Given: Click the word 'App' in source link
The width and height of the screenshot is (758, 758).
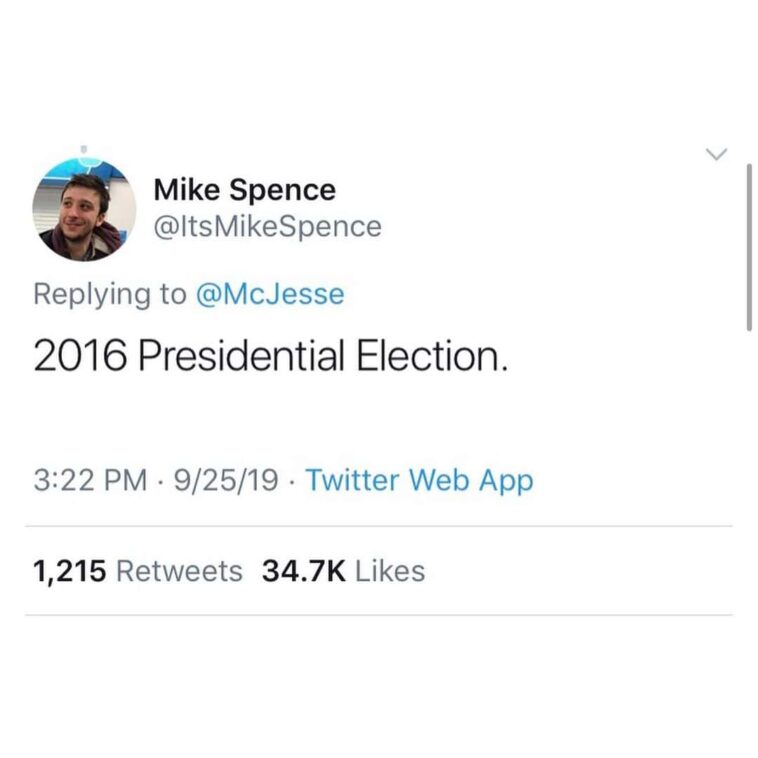Looking at the screenshot, I should [x=506, y=481].
